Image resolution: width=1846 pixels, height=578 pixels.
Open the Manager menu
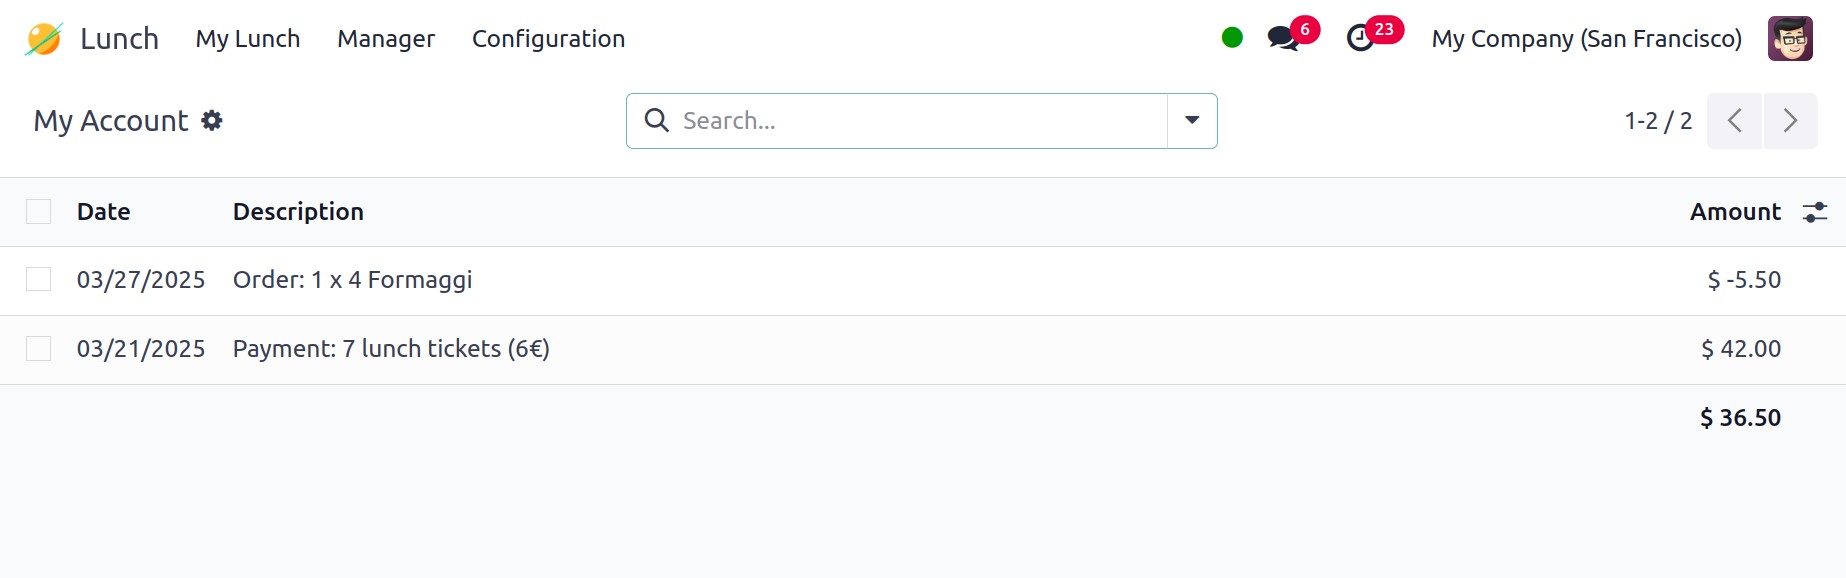(x=386, y=39)
